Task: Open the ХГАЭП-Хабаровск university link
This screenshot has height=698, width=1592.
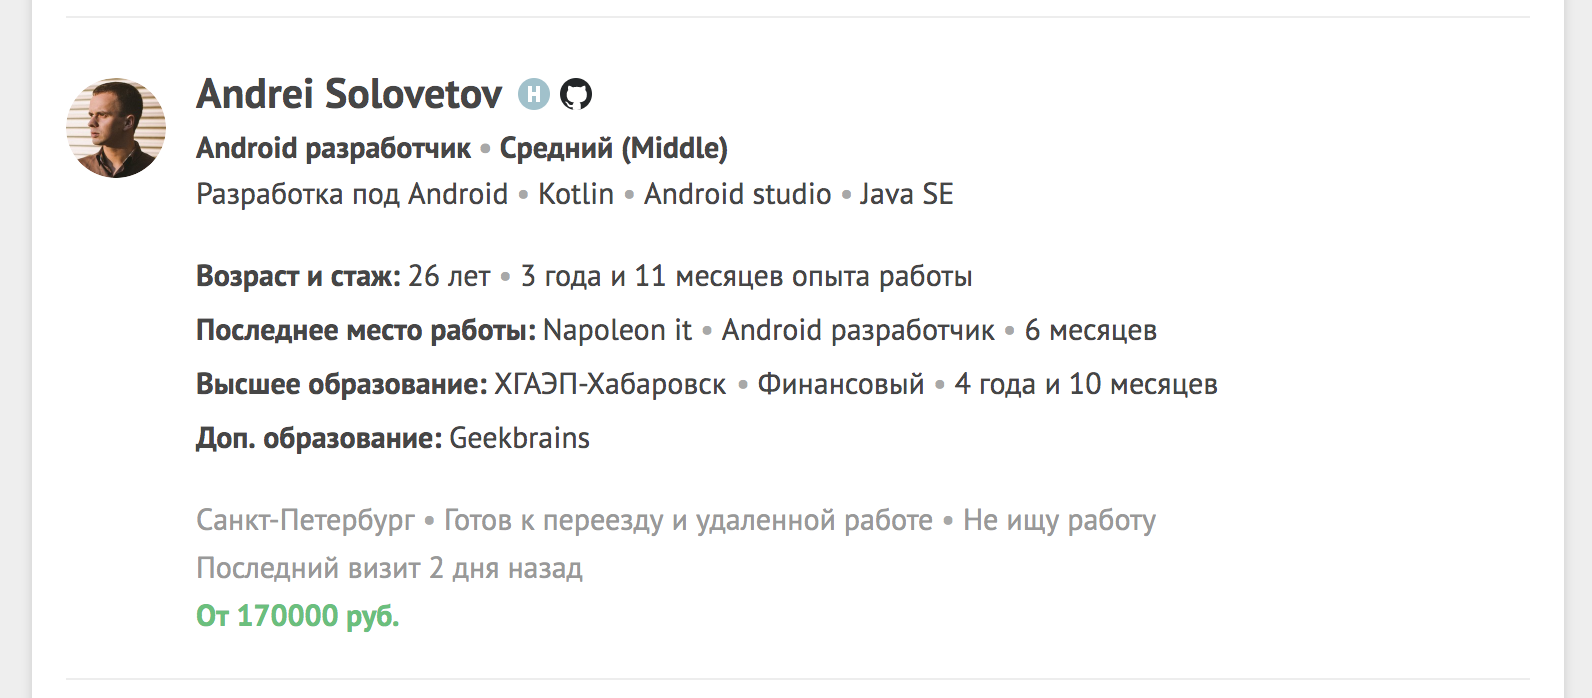Action: (610, 384)
